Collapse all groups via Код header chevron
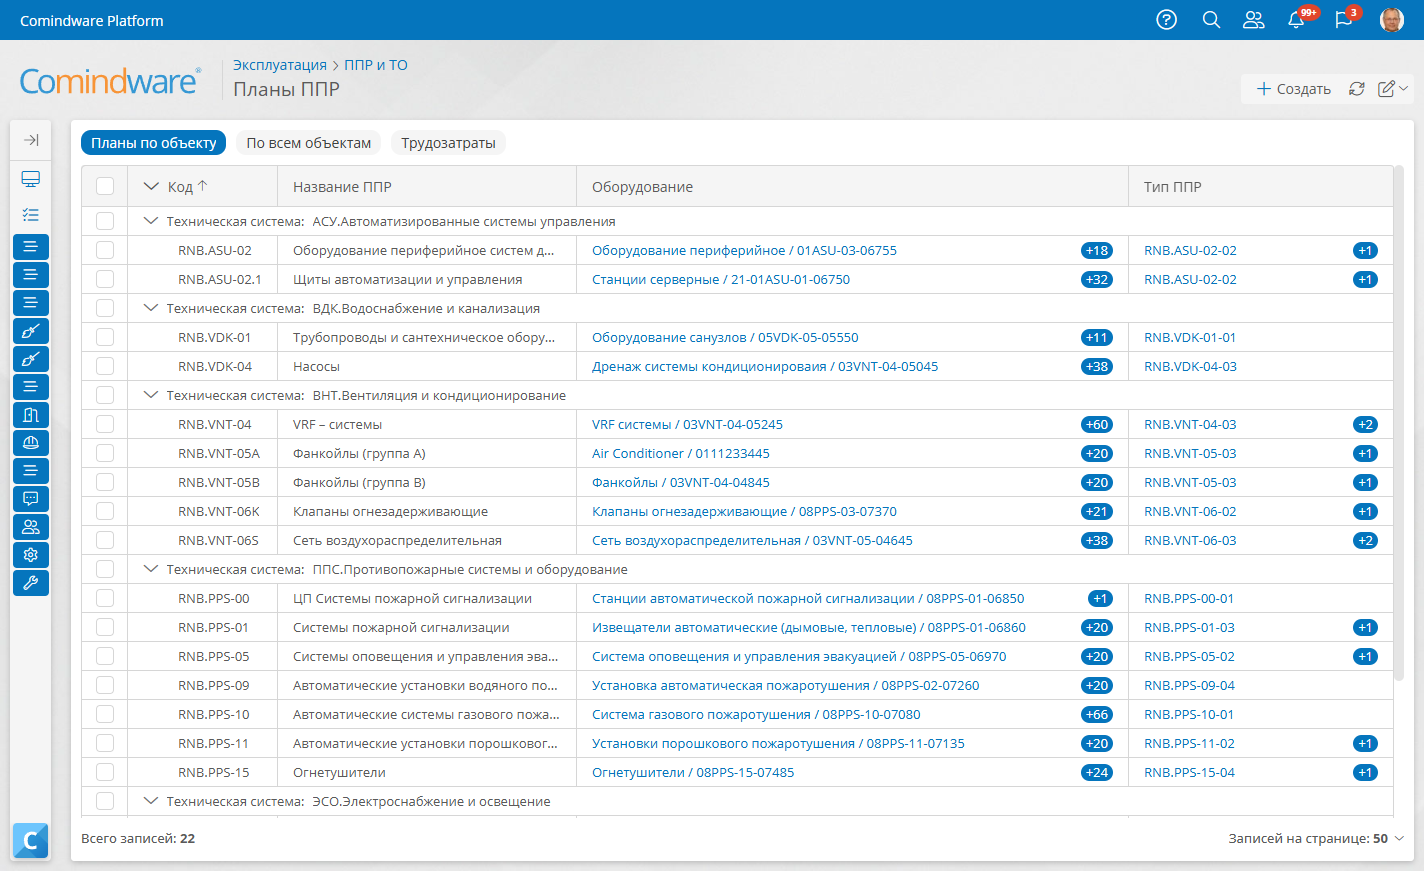This screenshot has height=871, width=1424. tap(151, 187)
